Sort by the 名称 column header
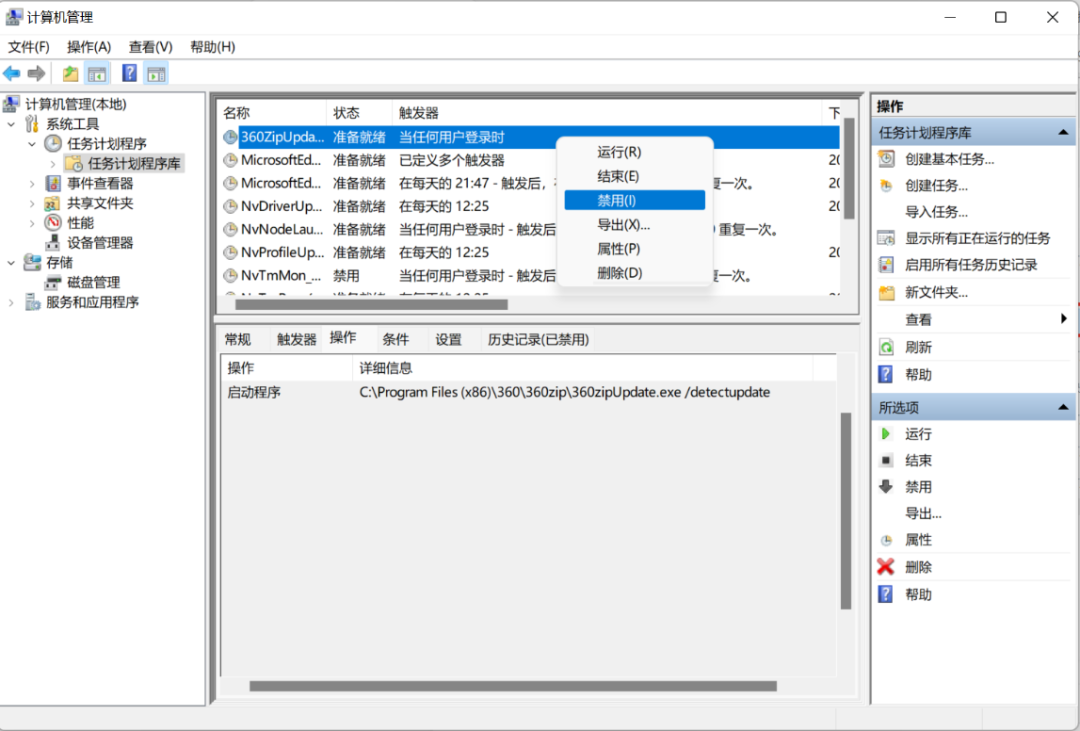Screen dimensions: 1080x731 (273, 112)
